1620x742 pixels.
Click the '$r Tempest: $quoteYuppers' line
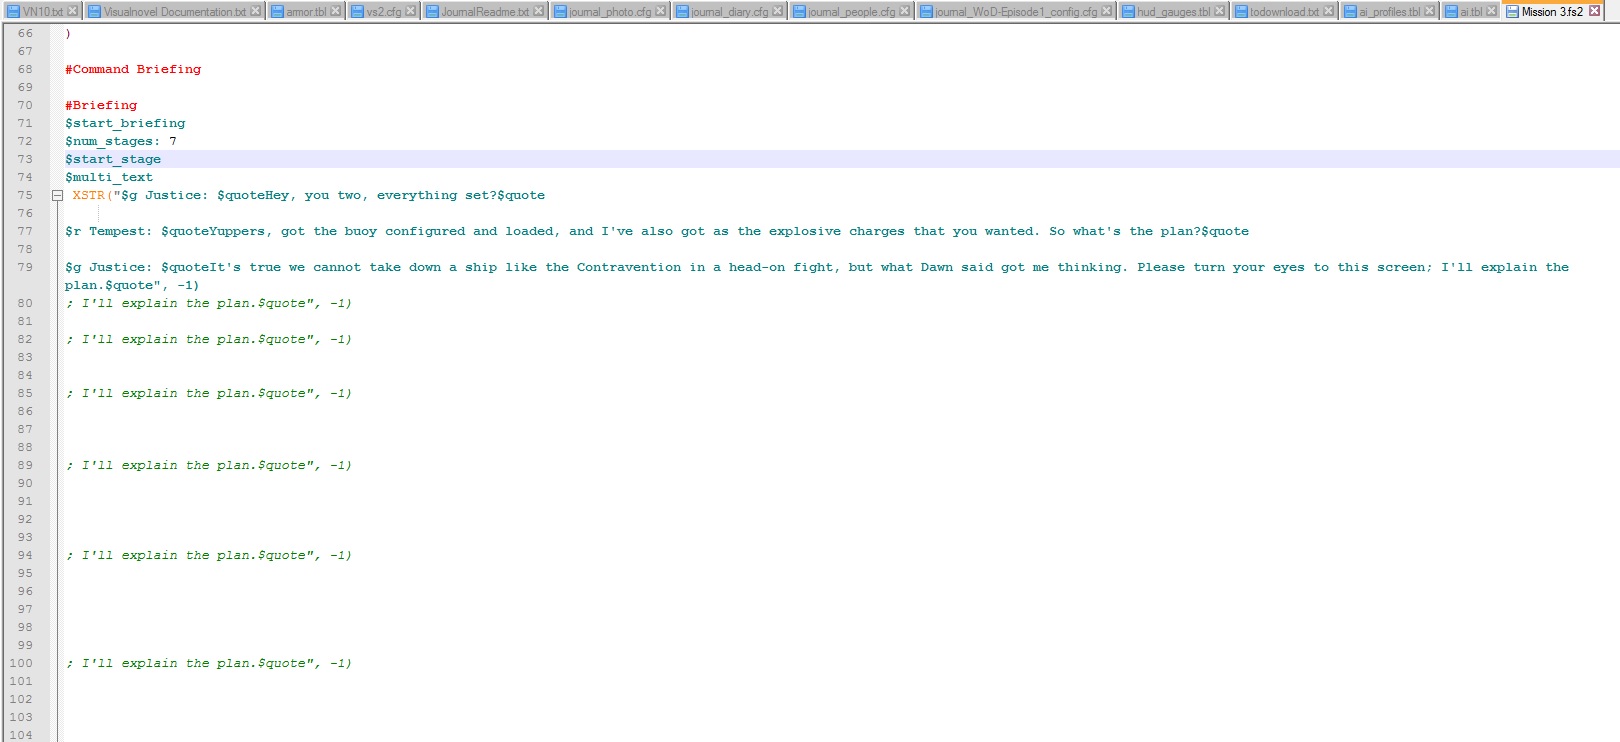[657, 231]
